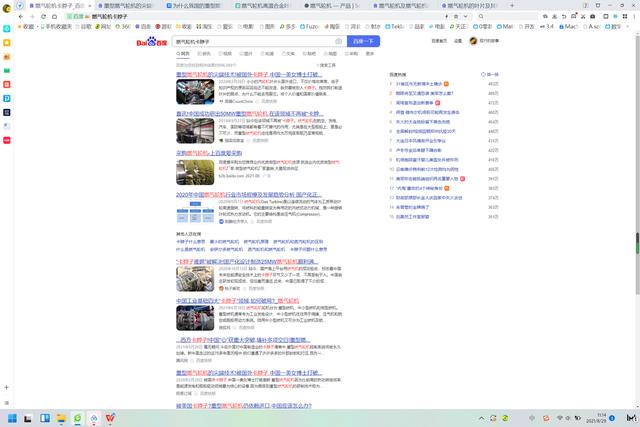This screenshot has height=427, width=640.
Task: Open File Explorer from the taskbar
Action: click(x=61, y=418)
